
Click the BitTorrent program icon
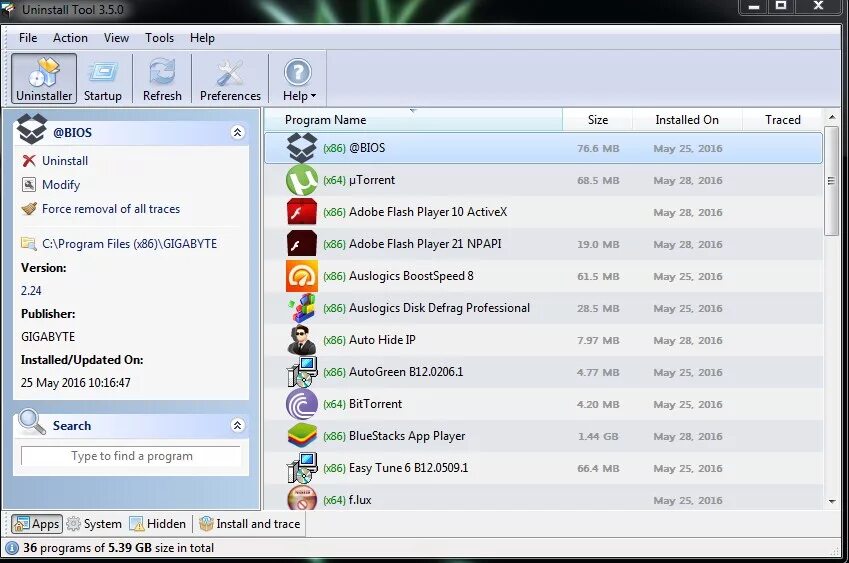click(x=302, y=404)
